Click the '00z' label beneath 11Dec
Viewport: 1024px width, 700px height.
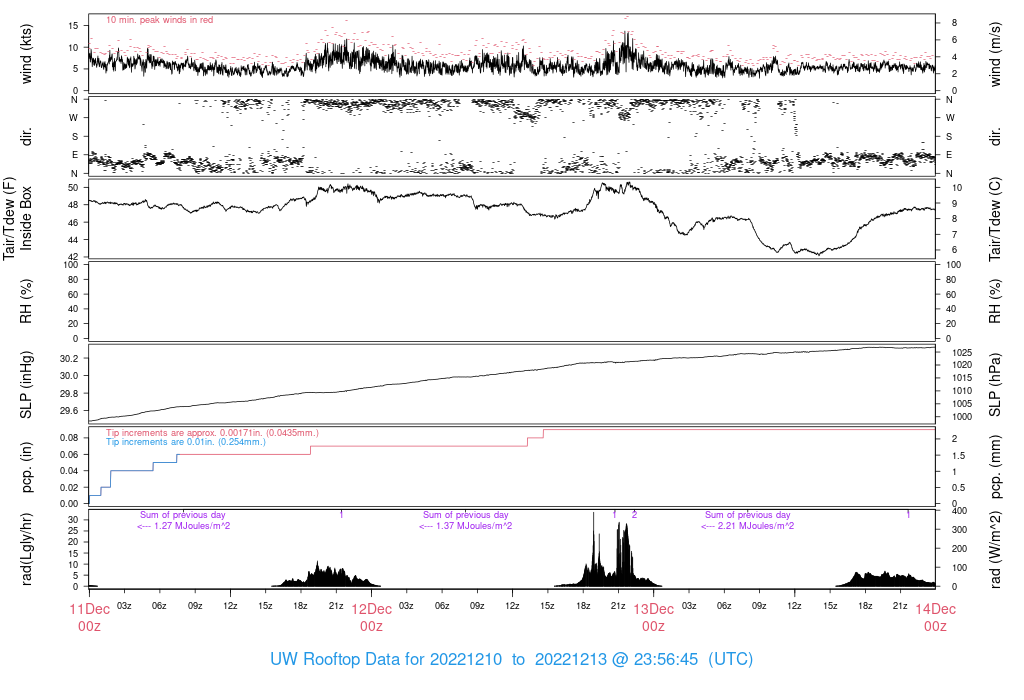(x=89, y=626)
